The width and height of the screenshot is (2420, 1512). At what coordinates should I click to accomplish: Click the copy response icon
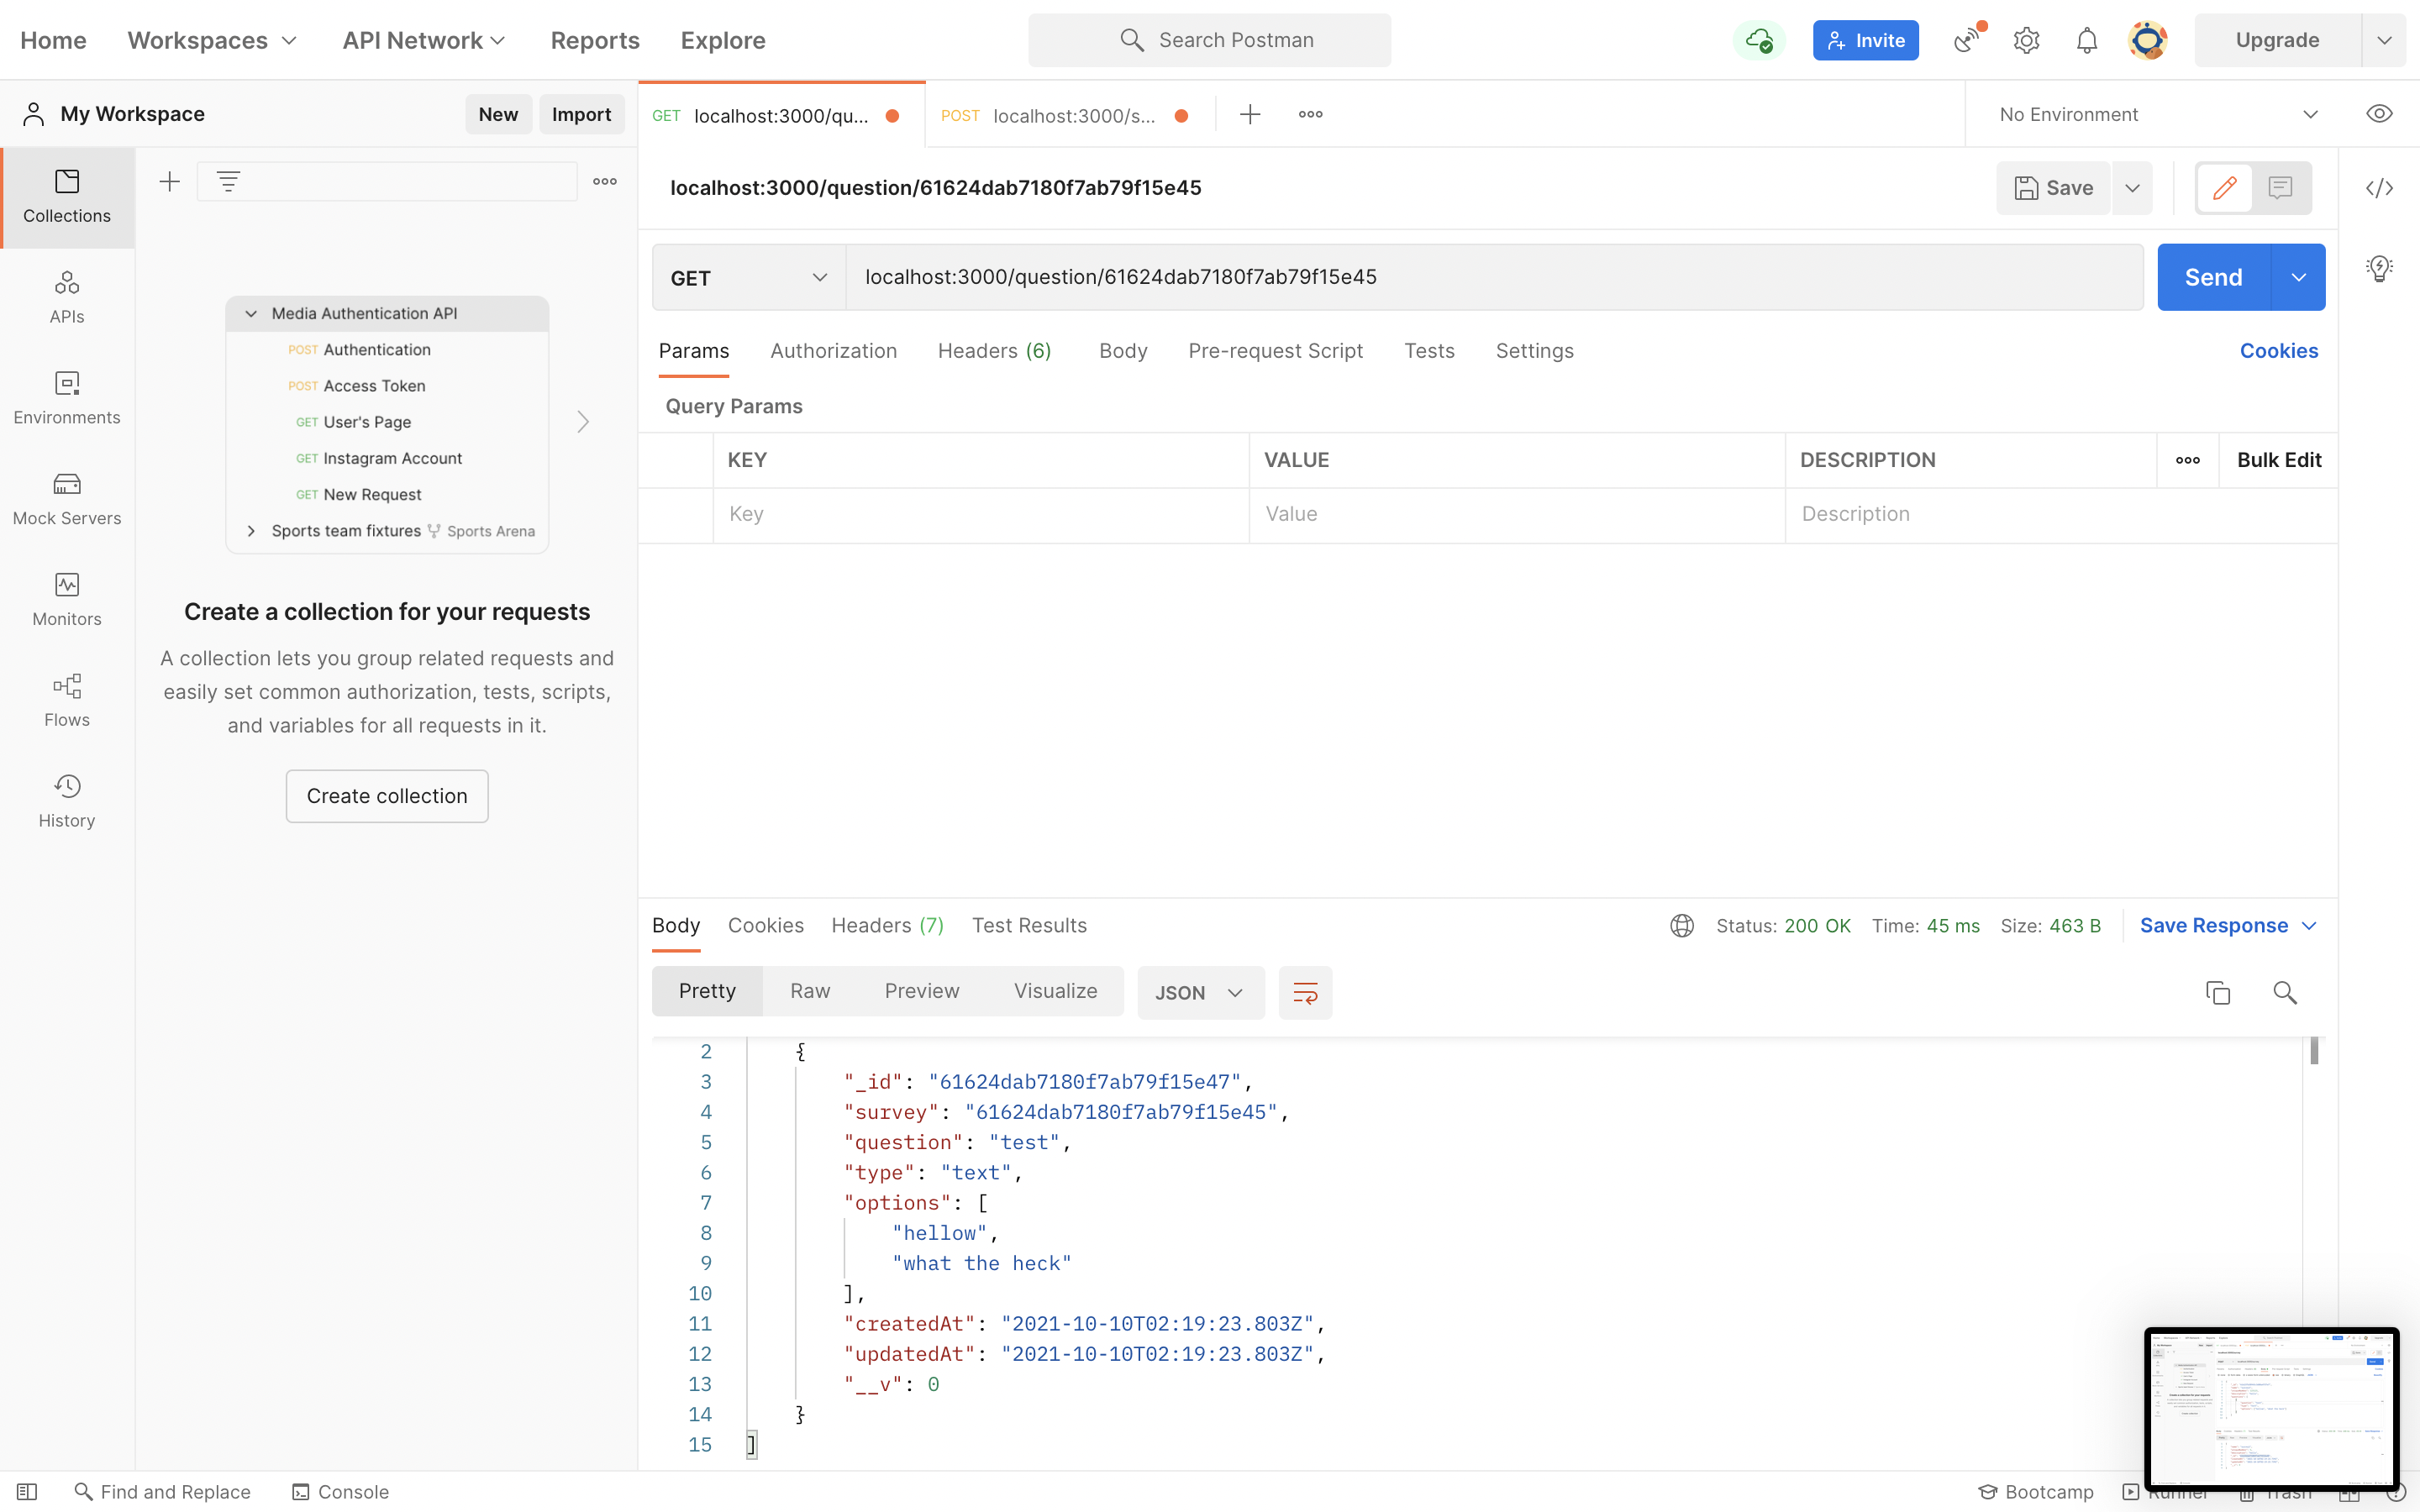(2217, 992)
